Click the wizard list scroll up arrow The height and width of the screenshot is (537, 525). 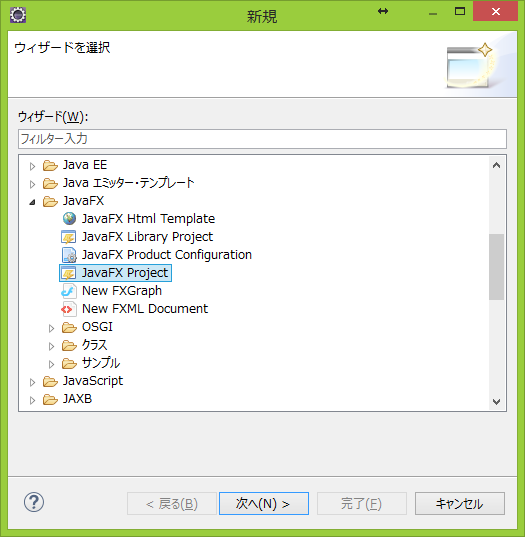[496, 165]
